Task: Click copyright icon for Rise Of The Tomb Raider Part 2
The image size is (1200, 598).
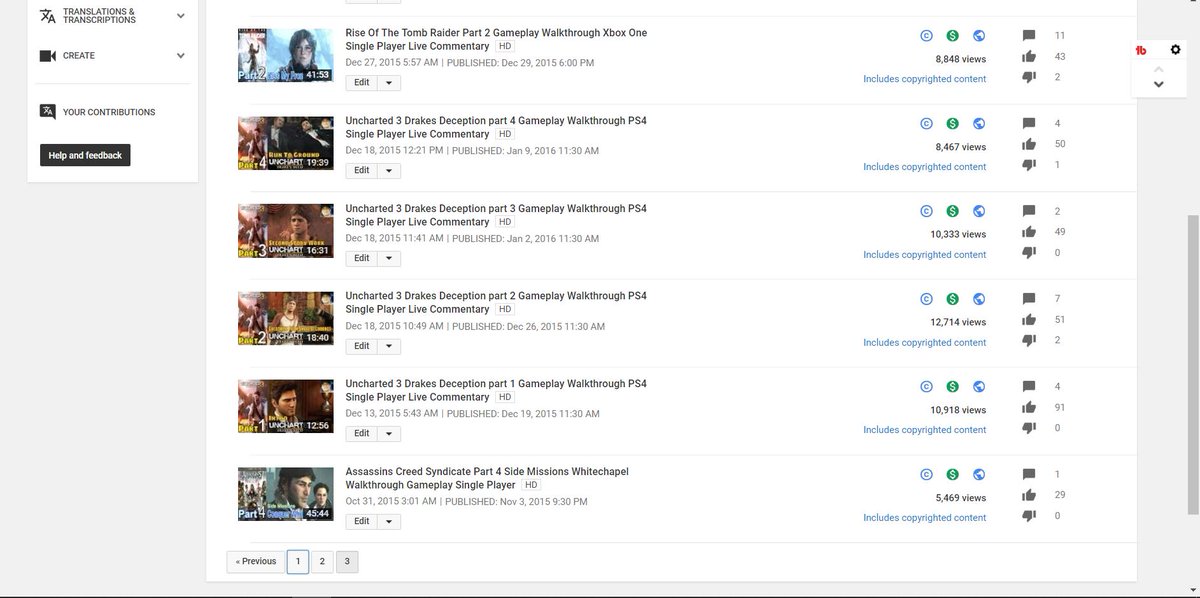Action: pyautogui.click(x=927, y=36)
